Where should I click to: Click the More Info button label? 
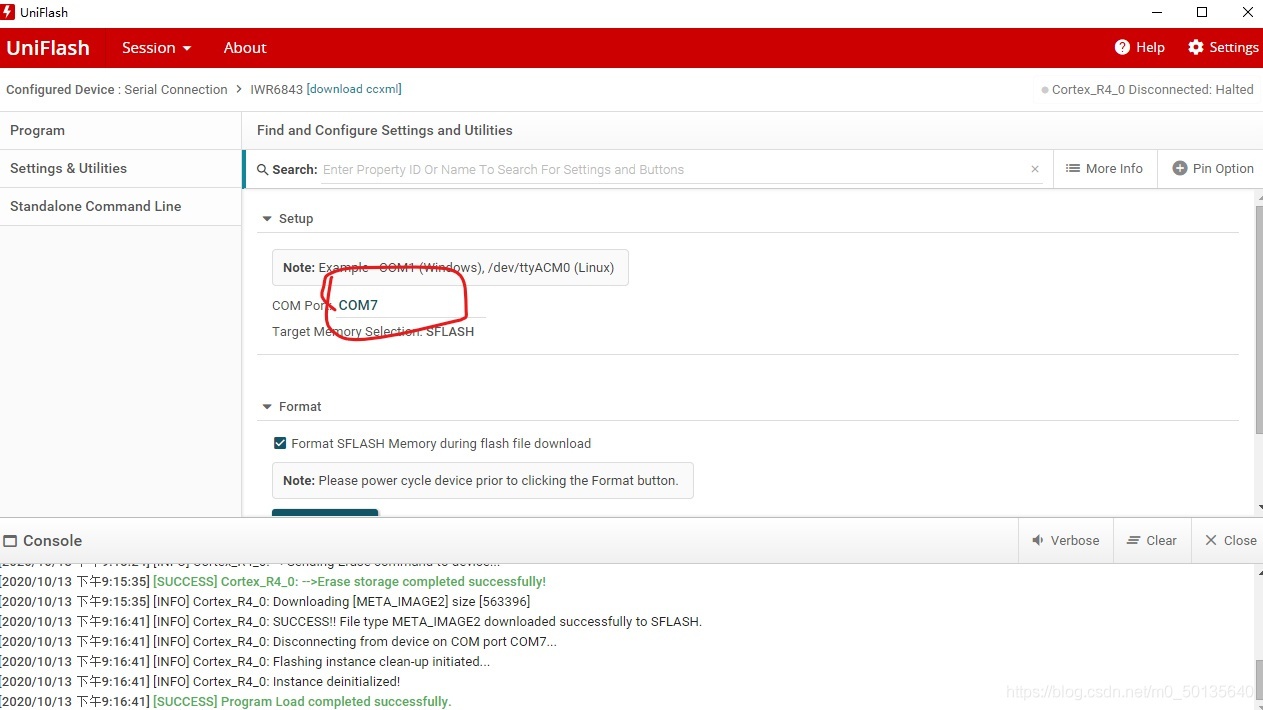(1114, 168)
